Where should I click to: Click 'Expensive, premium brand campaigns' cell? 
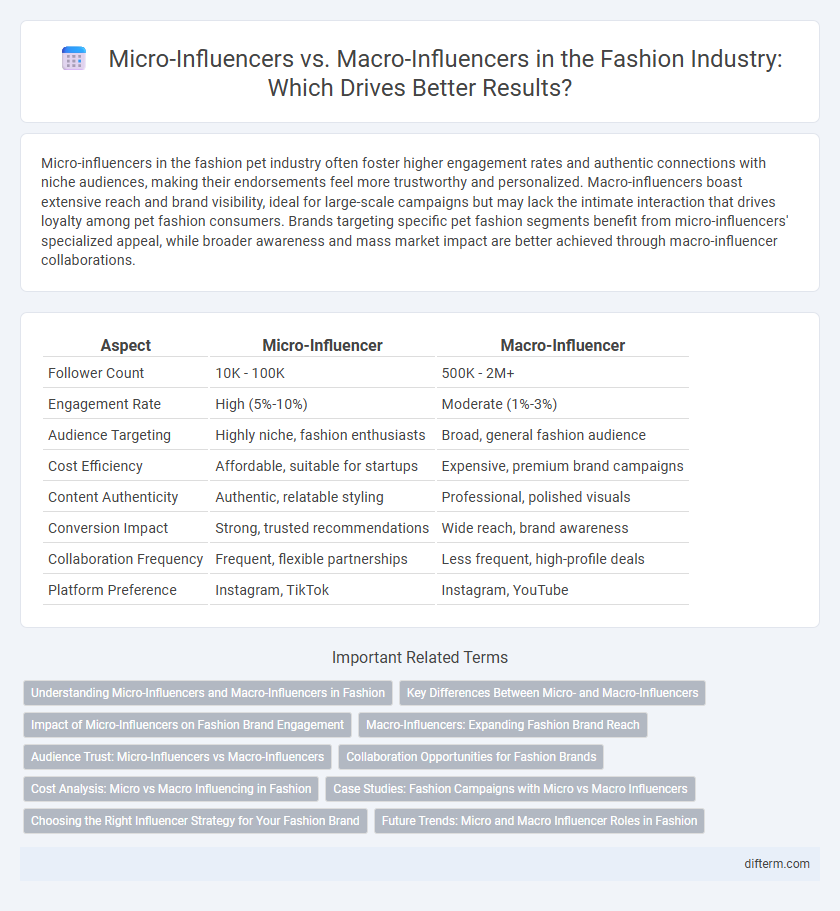tap(562, 466)
